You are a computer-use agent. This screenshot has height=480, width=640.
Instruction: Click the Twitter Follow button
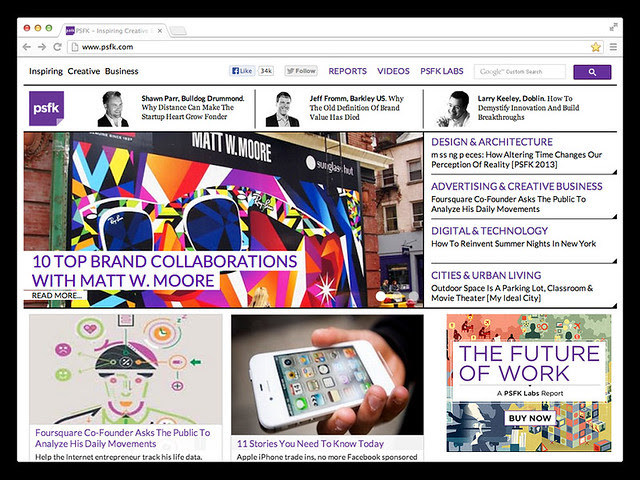301,71
